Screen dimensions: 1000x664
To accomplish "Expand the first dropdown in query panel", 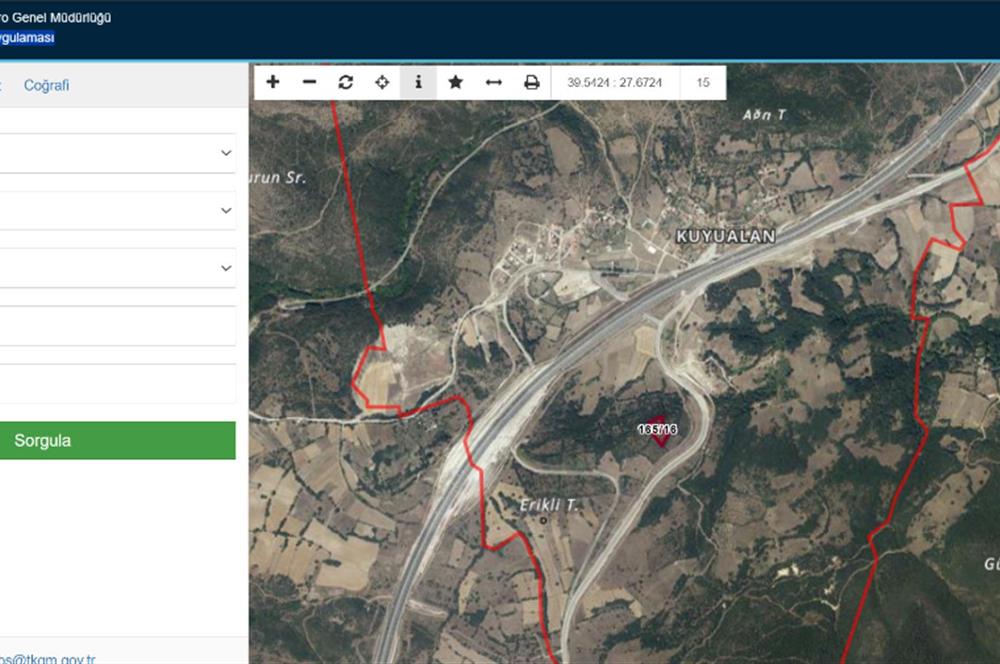I will pos(117,153).
